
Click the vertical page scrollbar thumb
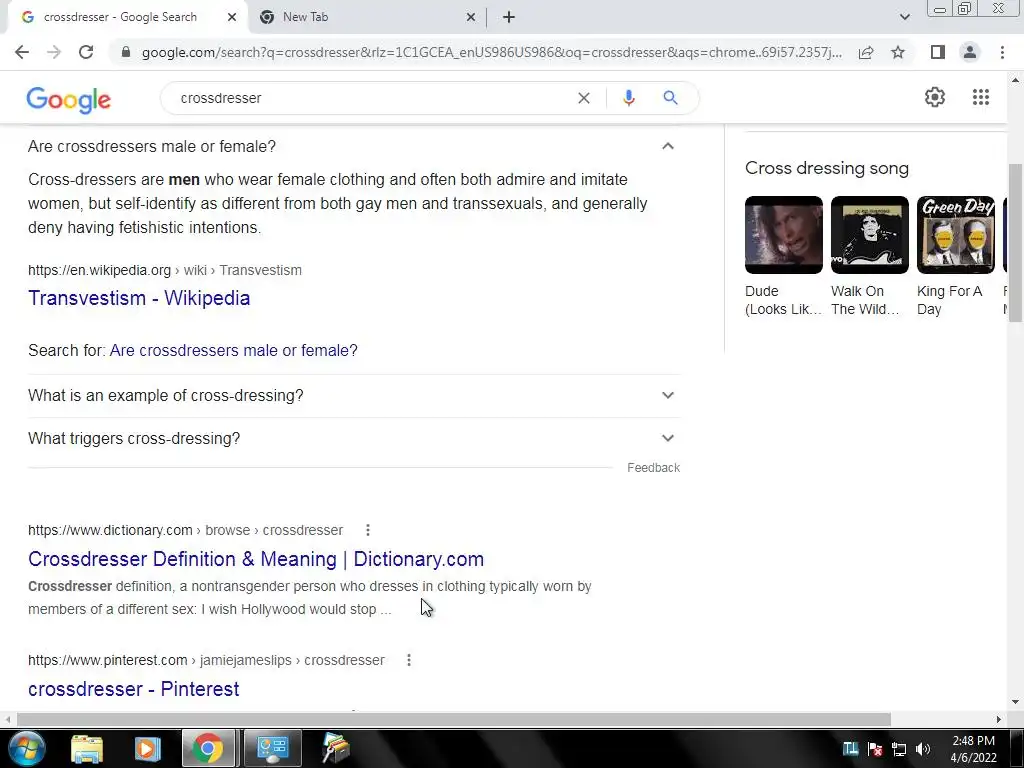pos(1015,242)
